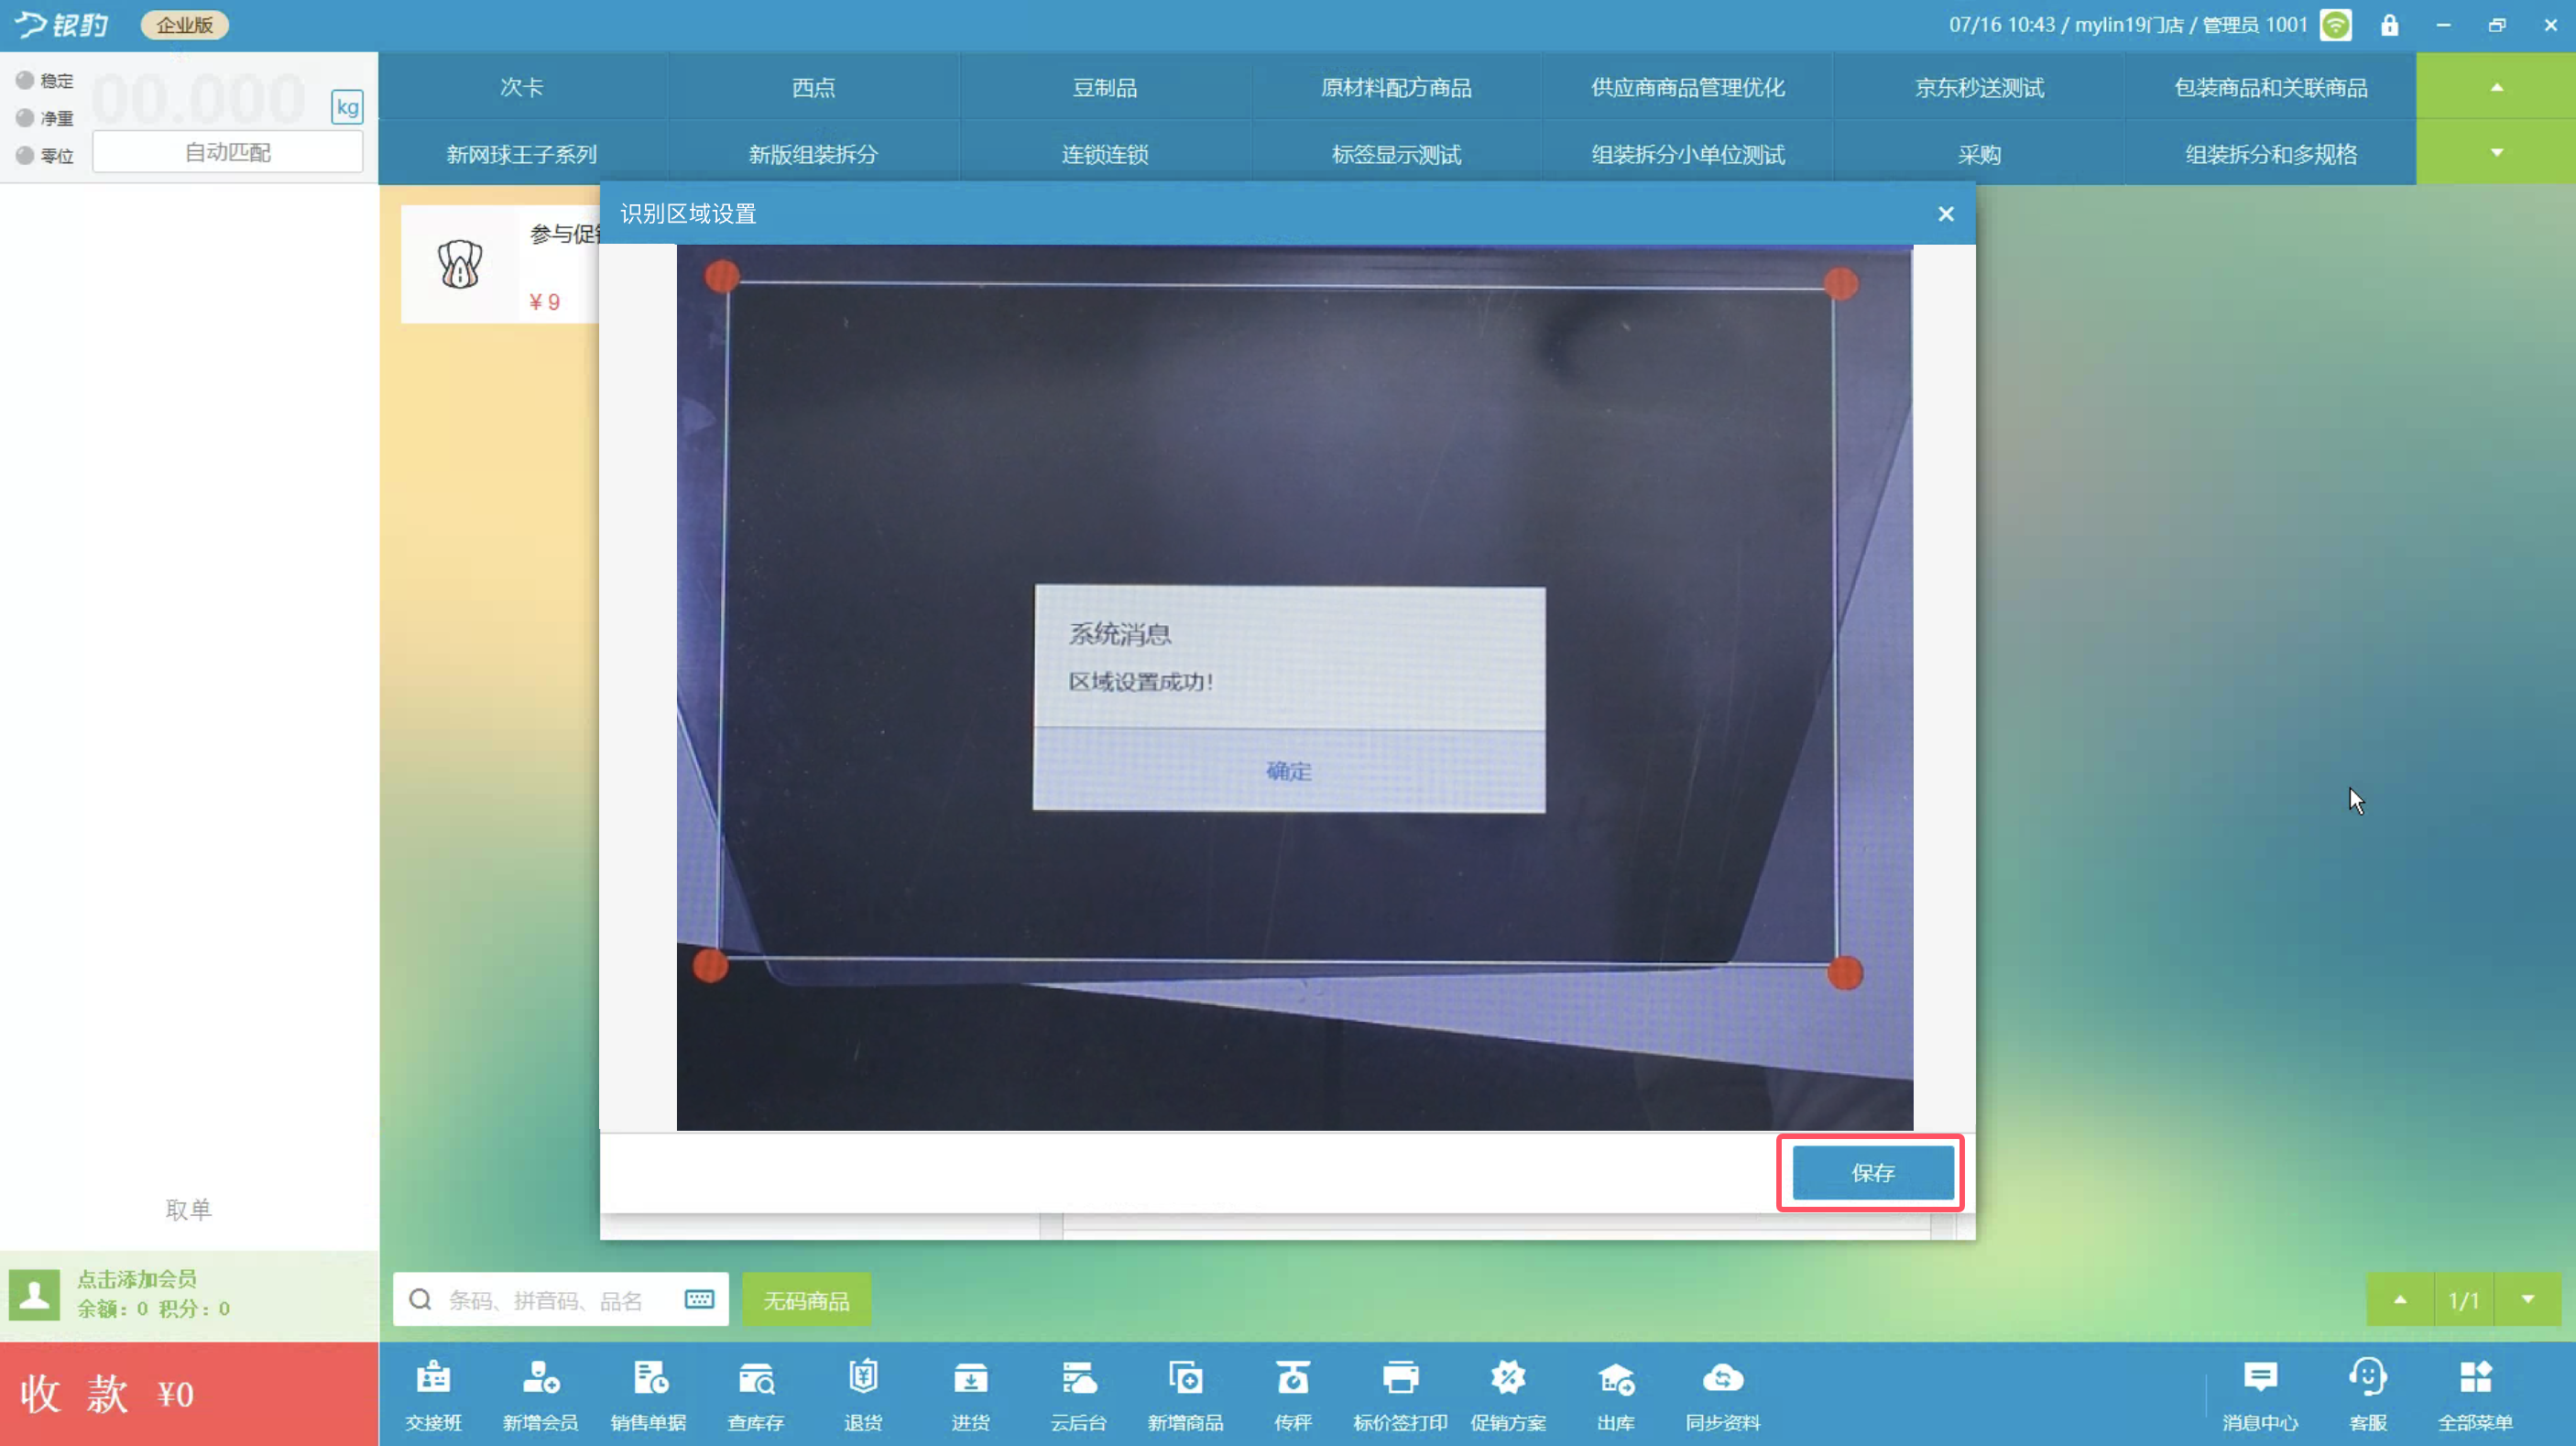Select 供应商商品管理优化 category tab
This screenshot has height=1446, width=2576.
coord(1688,87)
